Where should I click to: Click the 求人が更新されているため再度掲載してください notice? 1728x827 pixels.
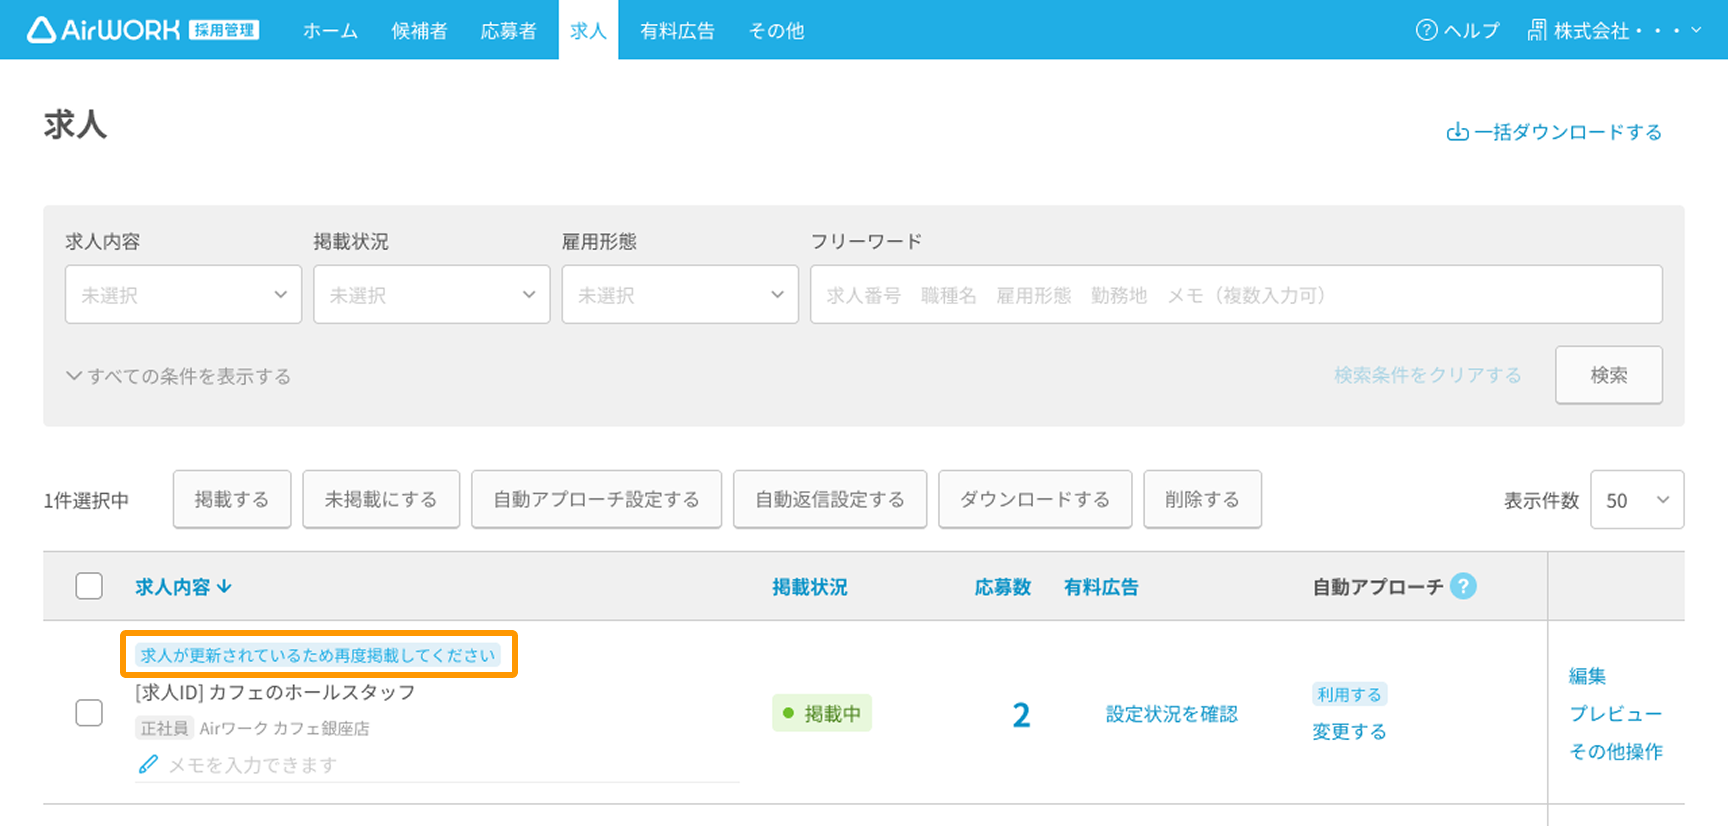(x=318, y=655)
